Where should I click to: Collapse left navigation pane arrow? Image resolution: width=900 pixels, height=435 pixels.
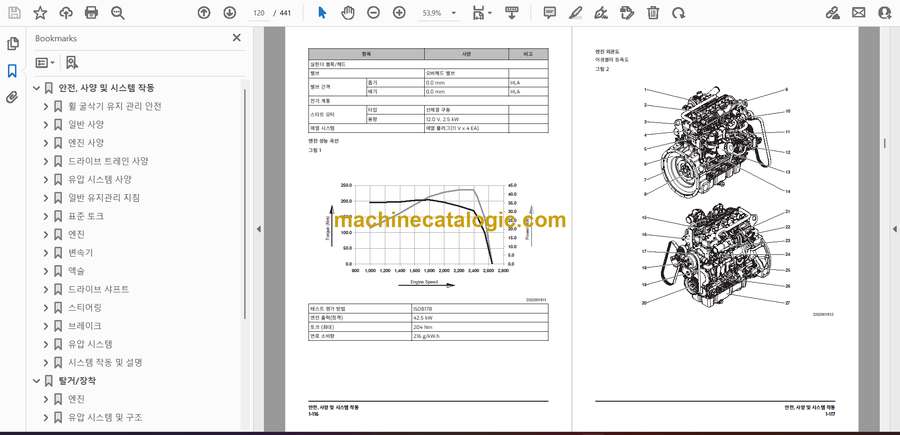pos(258,229)
